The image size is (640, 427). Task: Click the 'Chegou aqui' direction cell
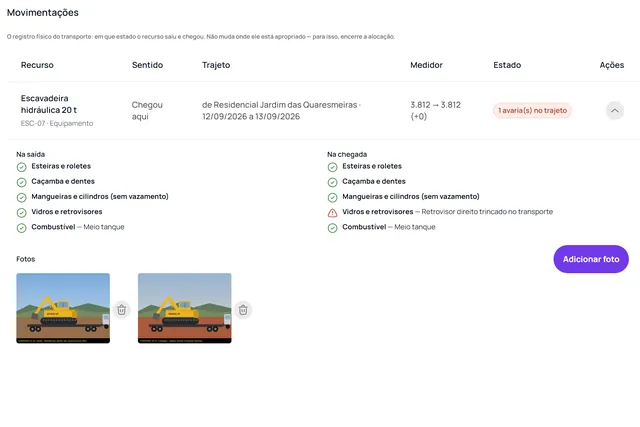pos(147,111)
